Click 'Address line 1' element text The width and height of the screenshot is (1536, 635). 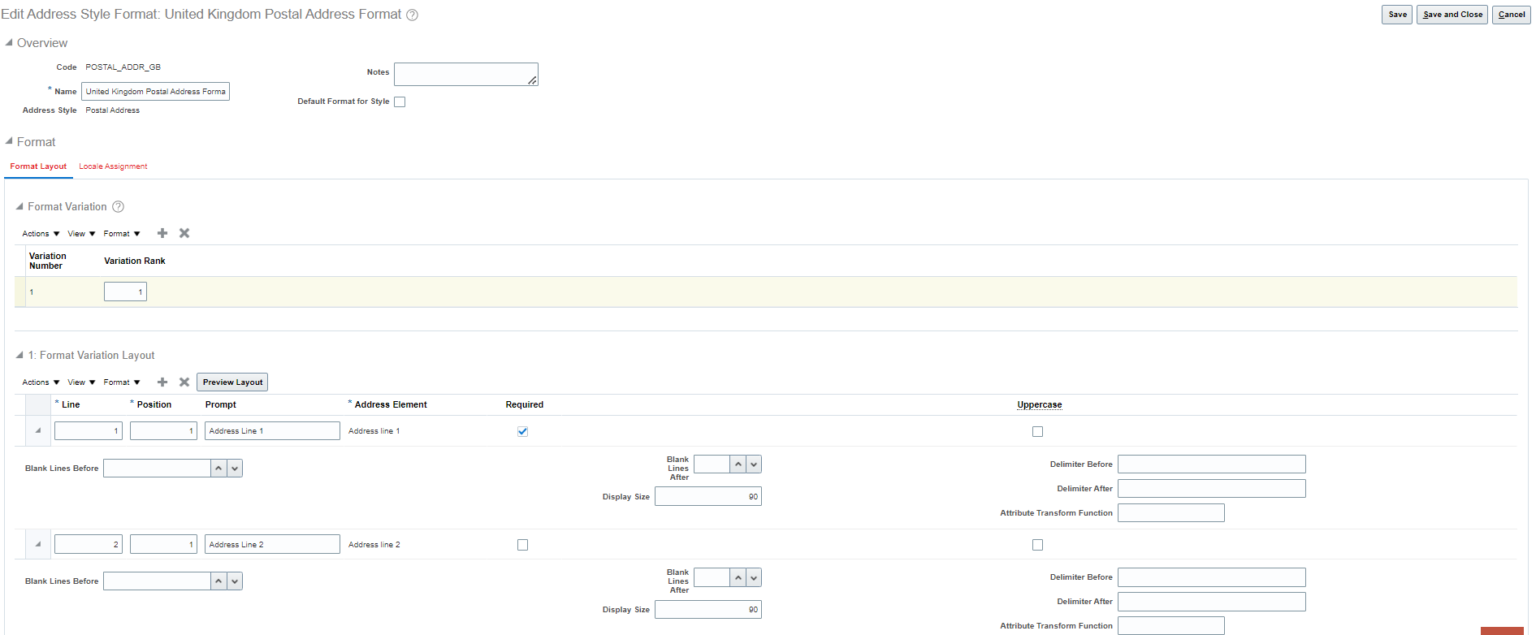coord(374,431)
